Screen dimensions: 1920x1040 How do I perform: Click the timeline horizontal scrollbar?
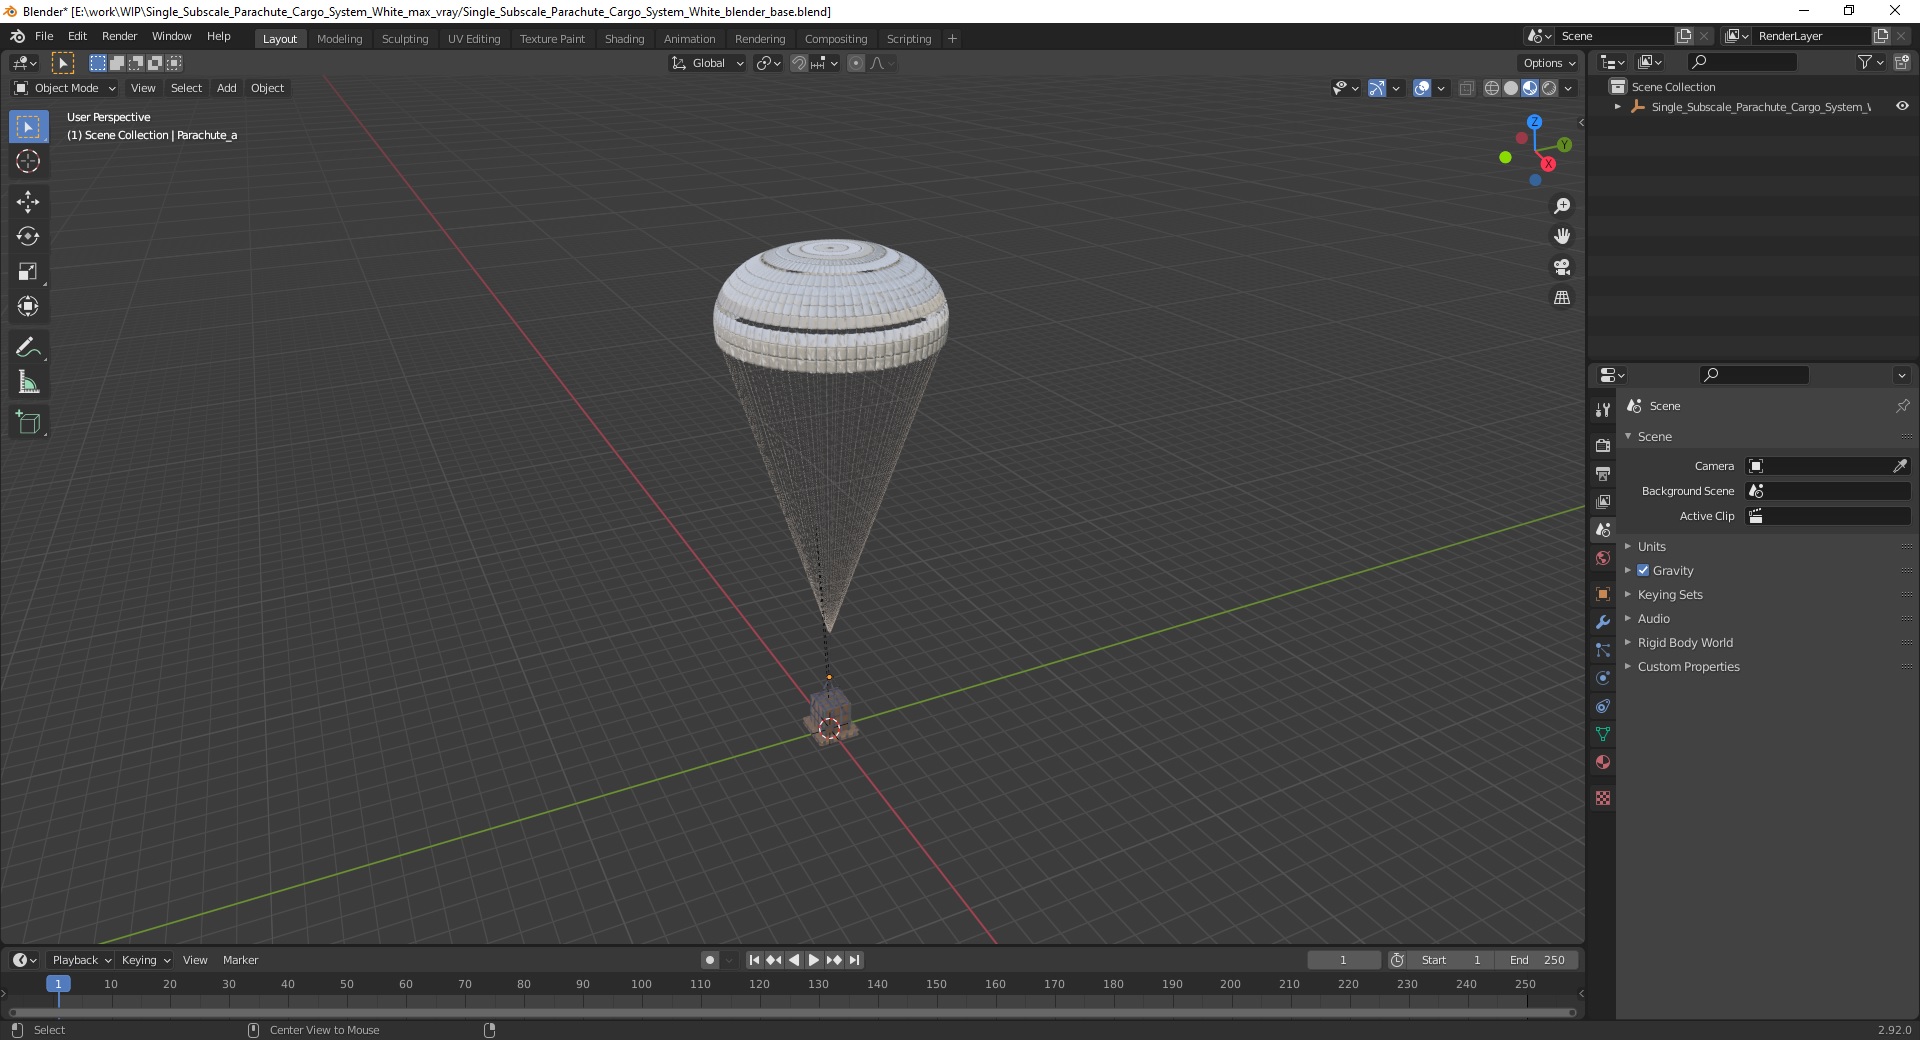point(790,1012)
